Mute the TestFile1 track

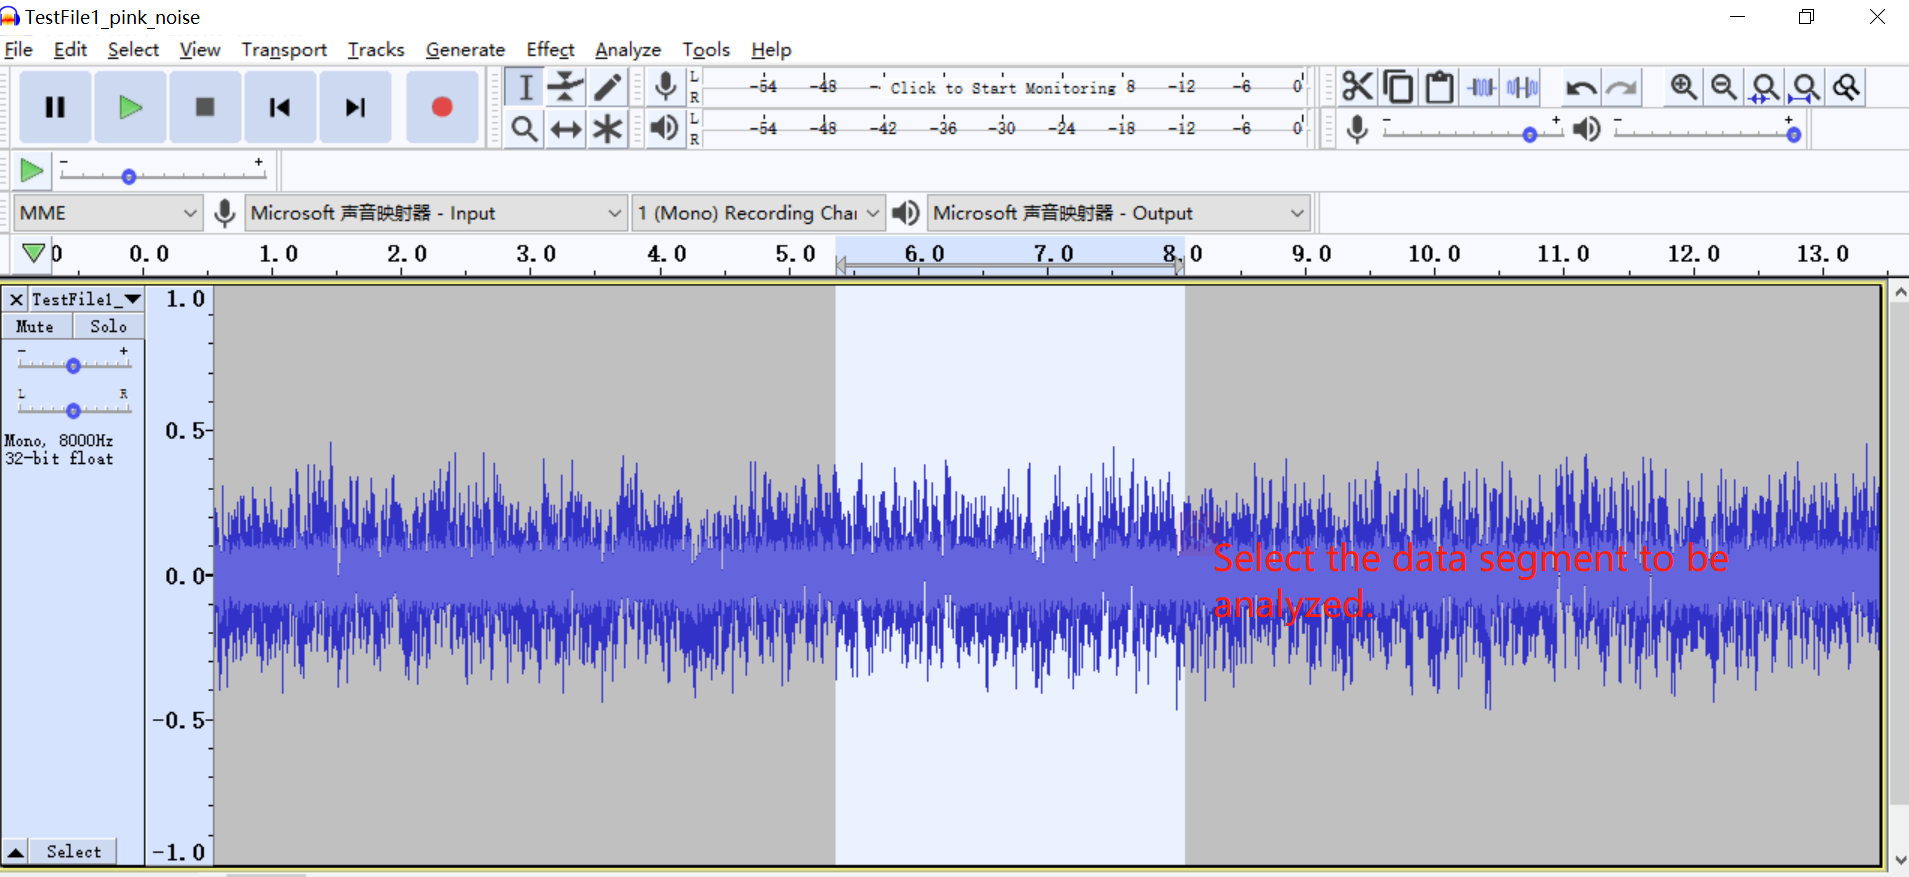pos(36,326)
